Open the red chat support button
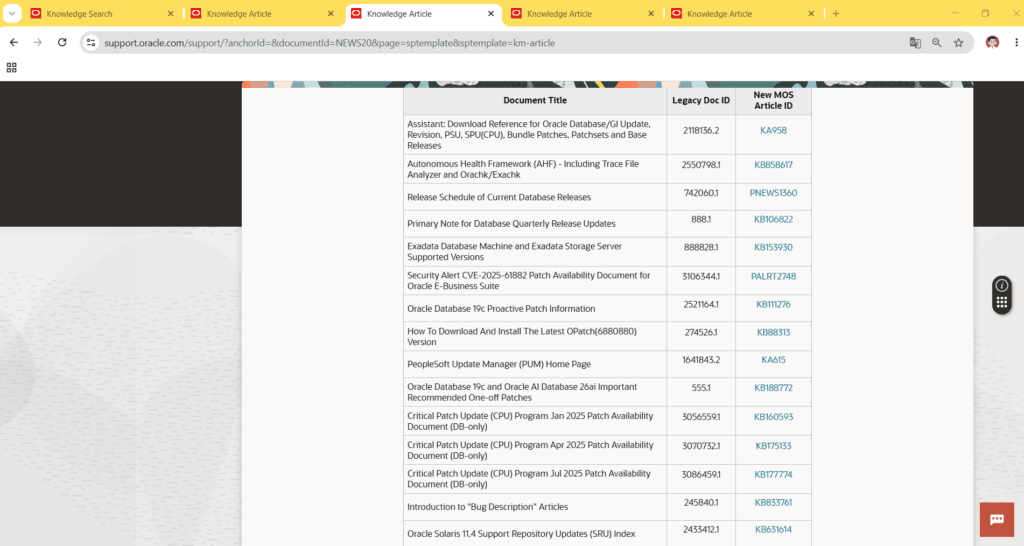Screen dimensions: 1024x546 997,519
